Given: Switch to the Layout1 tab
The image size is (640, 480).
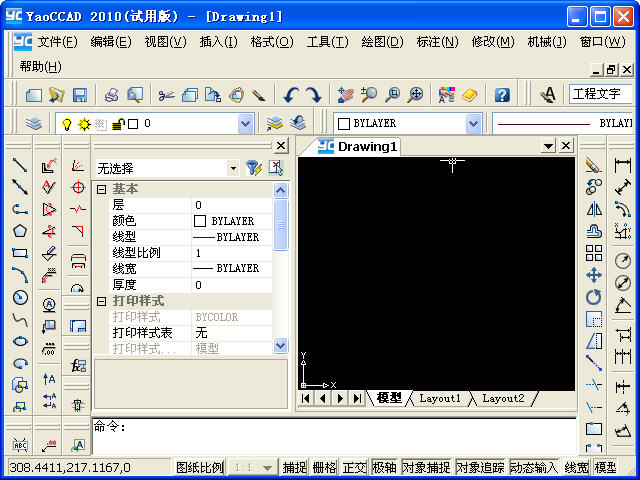Looking at the screenshot, I should point(440,398).
